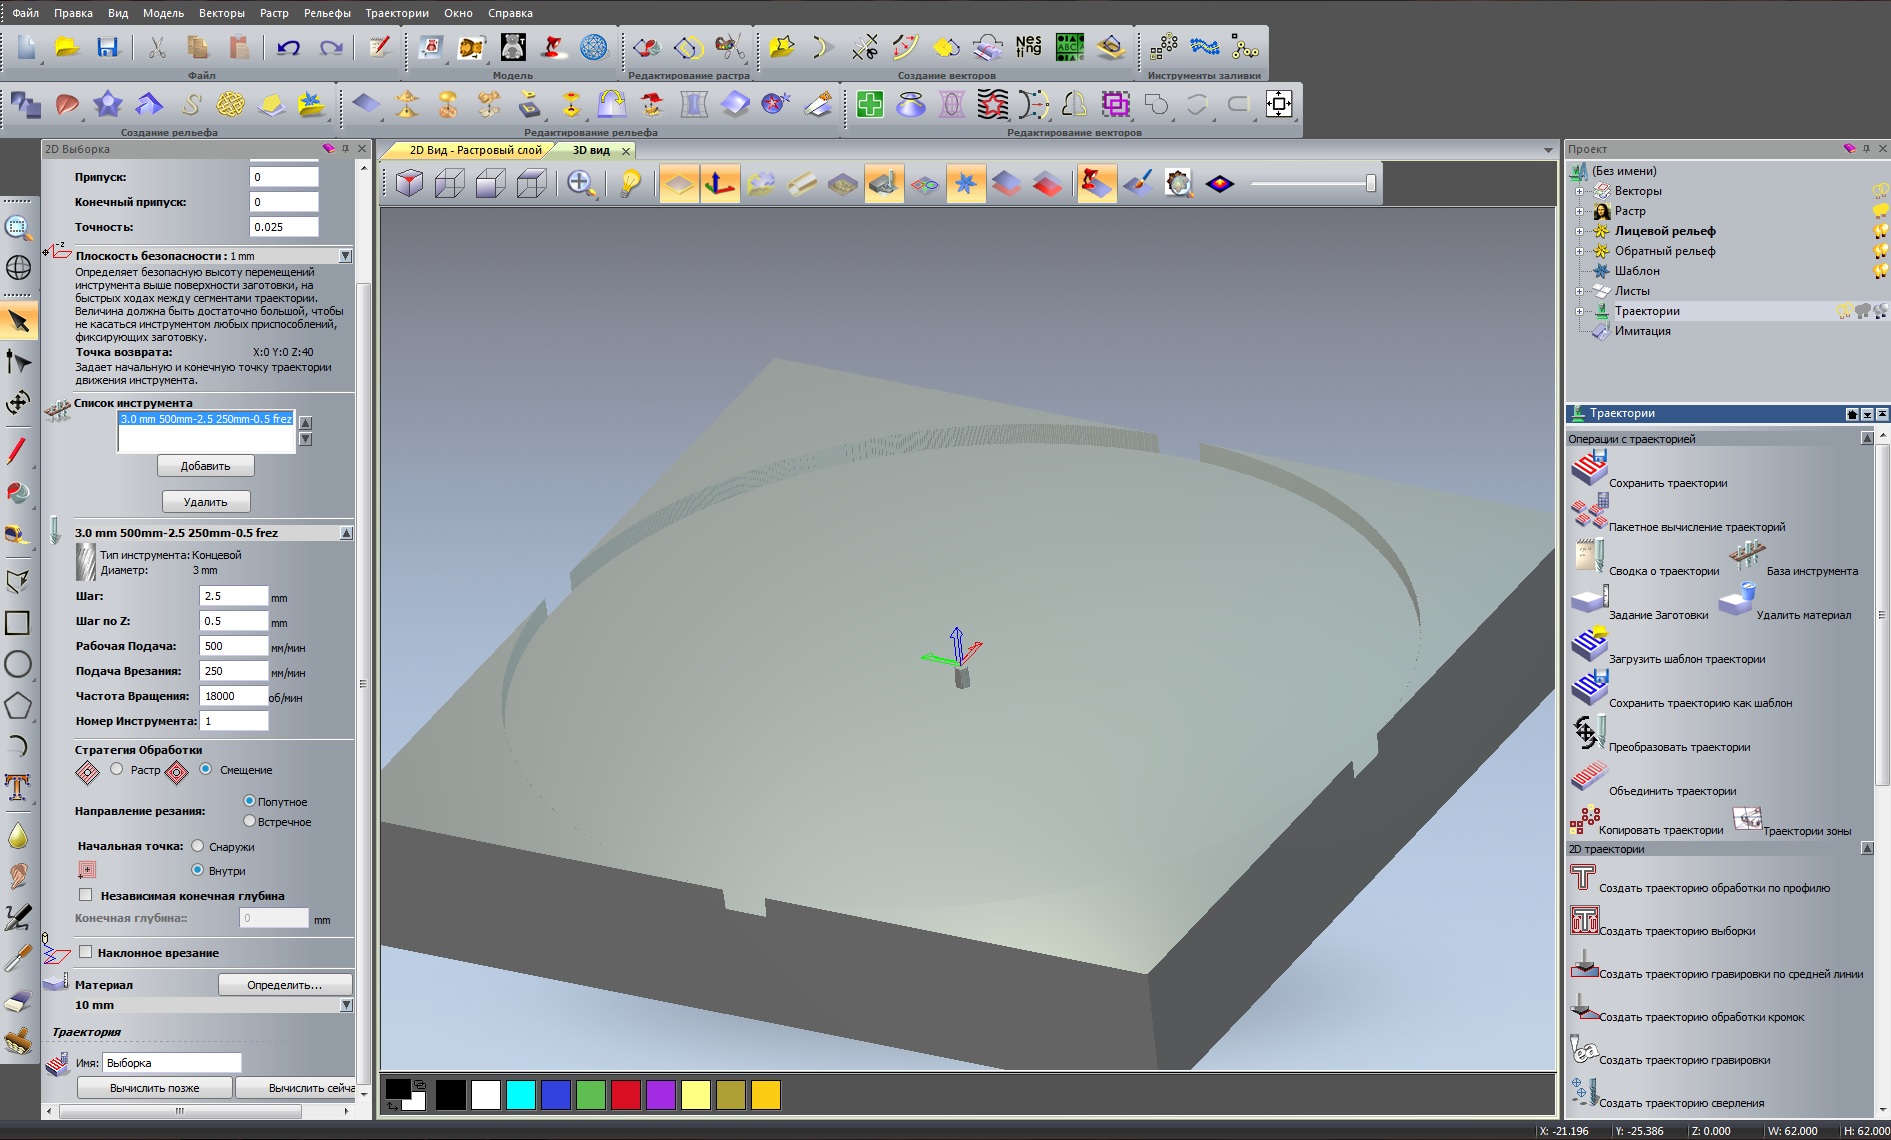Click the Сохранить траектории icon
This screenshot has width=1891, height=1140.
coord(1588,468)
